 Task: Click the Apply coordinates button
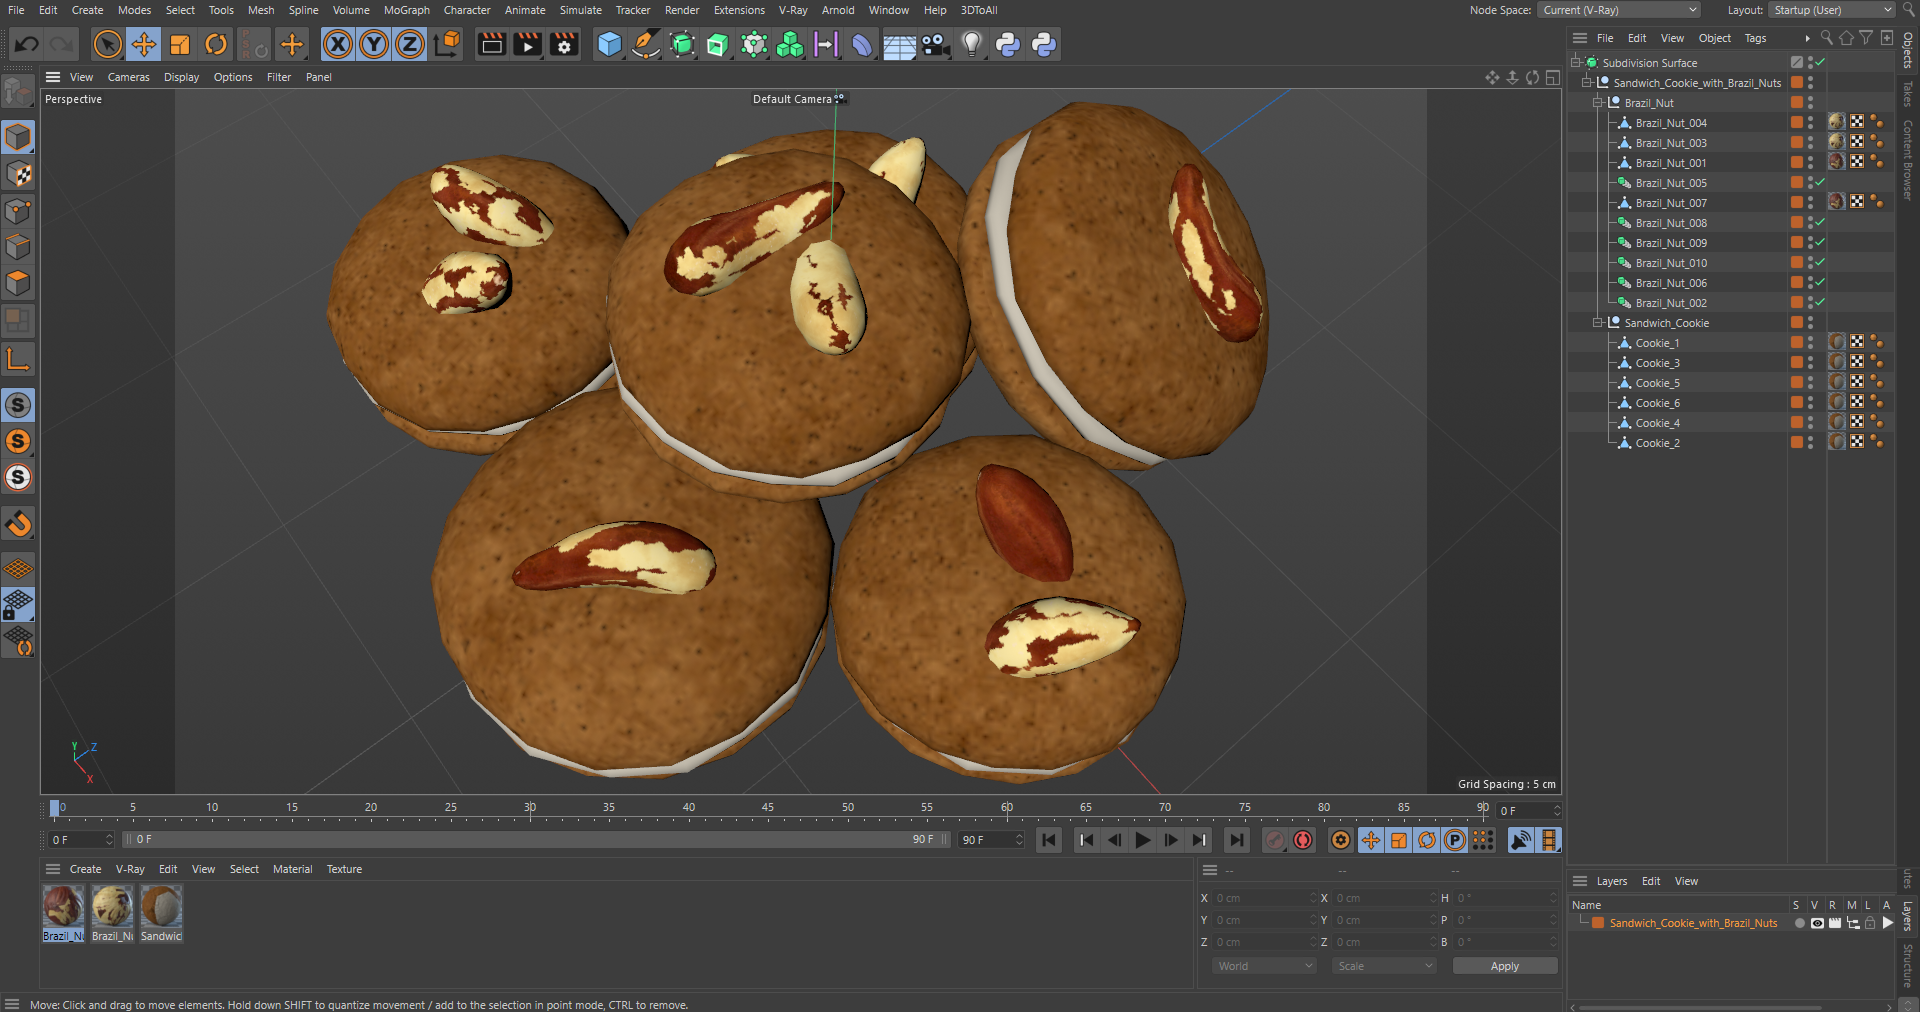pyautogui.click(x=1504, y=966)
